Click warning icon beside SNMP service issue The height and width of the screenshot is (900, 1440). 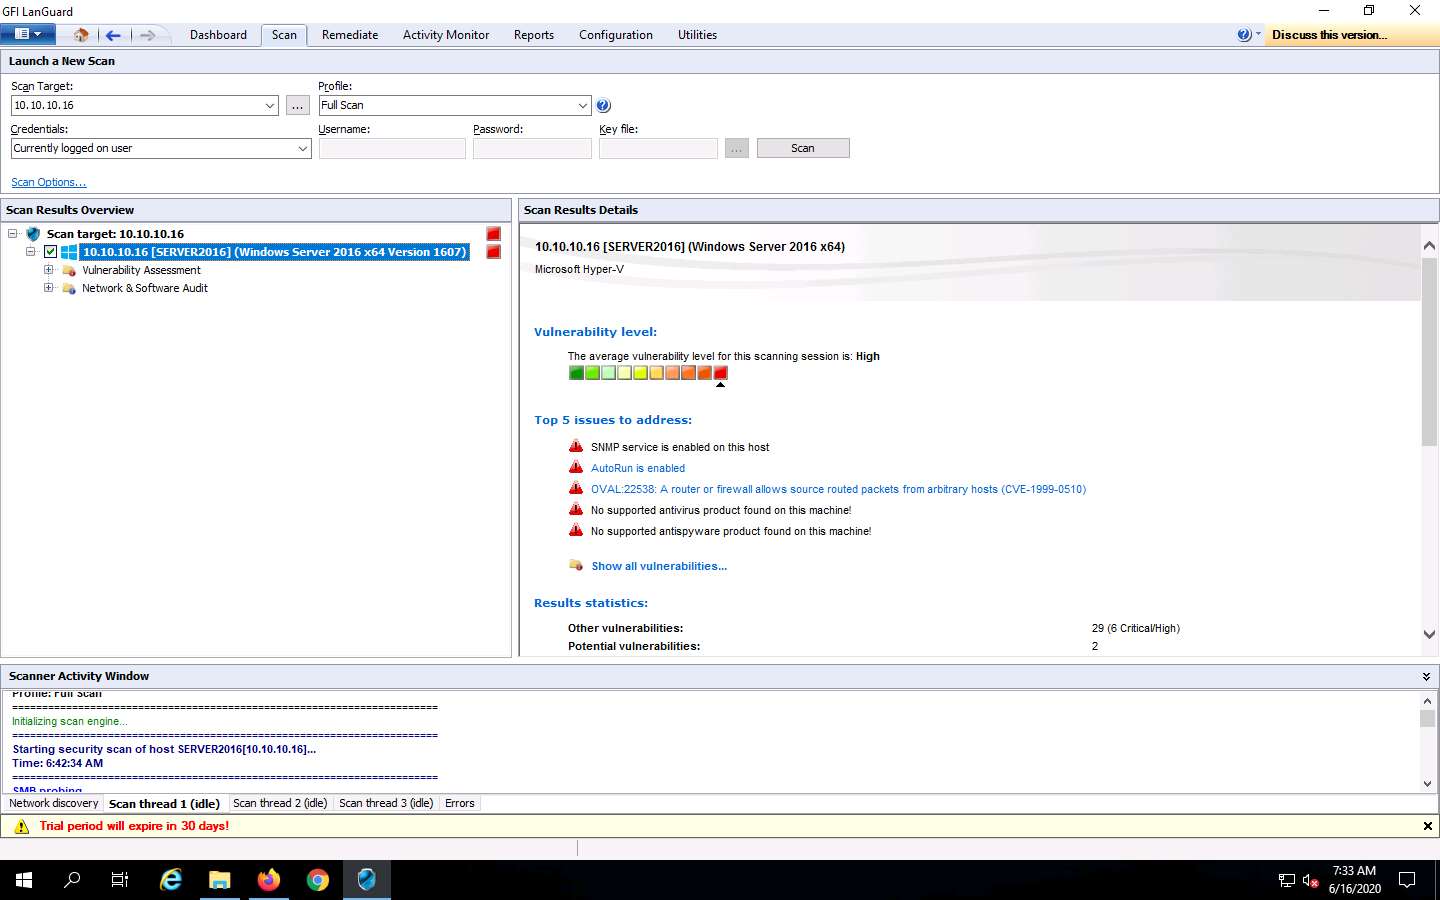pyautogui.click(x=576, y=446)
